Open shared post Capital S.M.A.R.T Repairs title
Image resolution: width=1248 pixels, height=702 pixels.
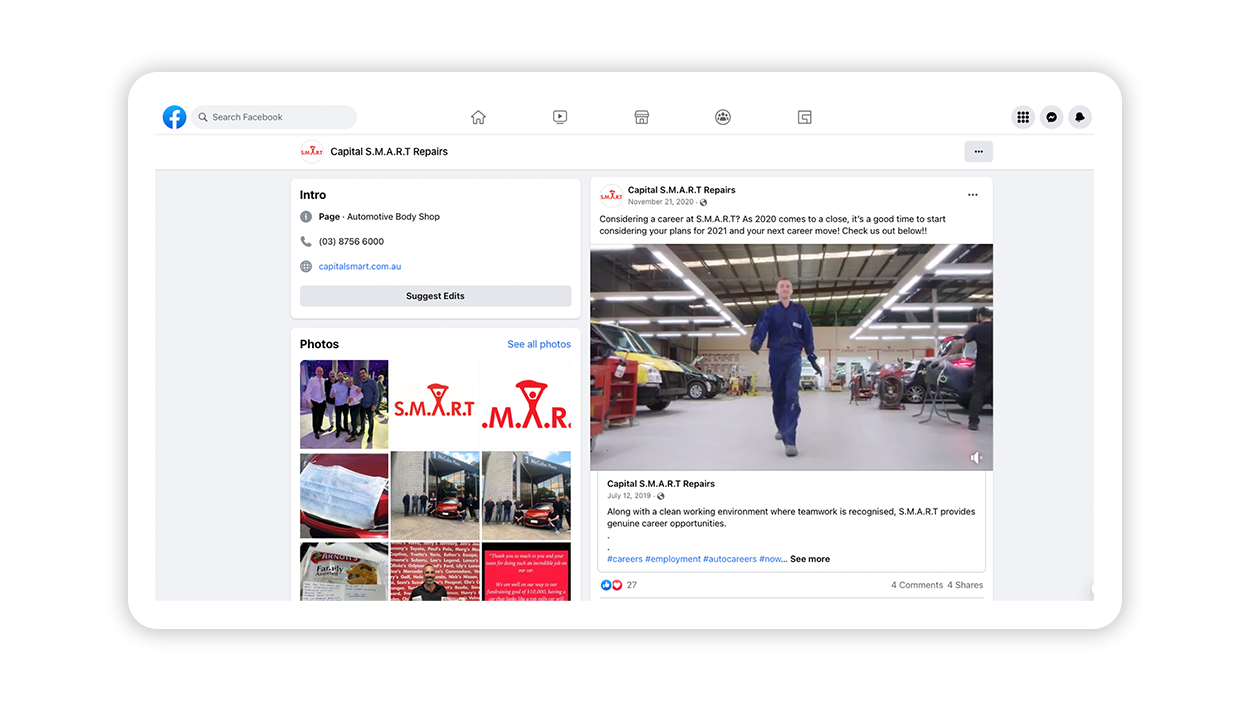[661, 484]
